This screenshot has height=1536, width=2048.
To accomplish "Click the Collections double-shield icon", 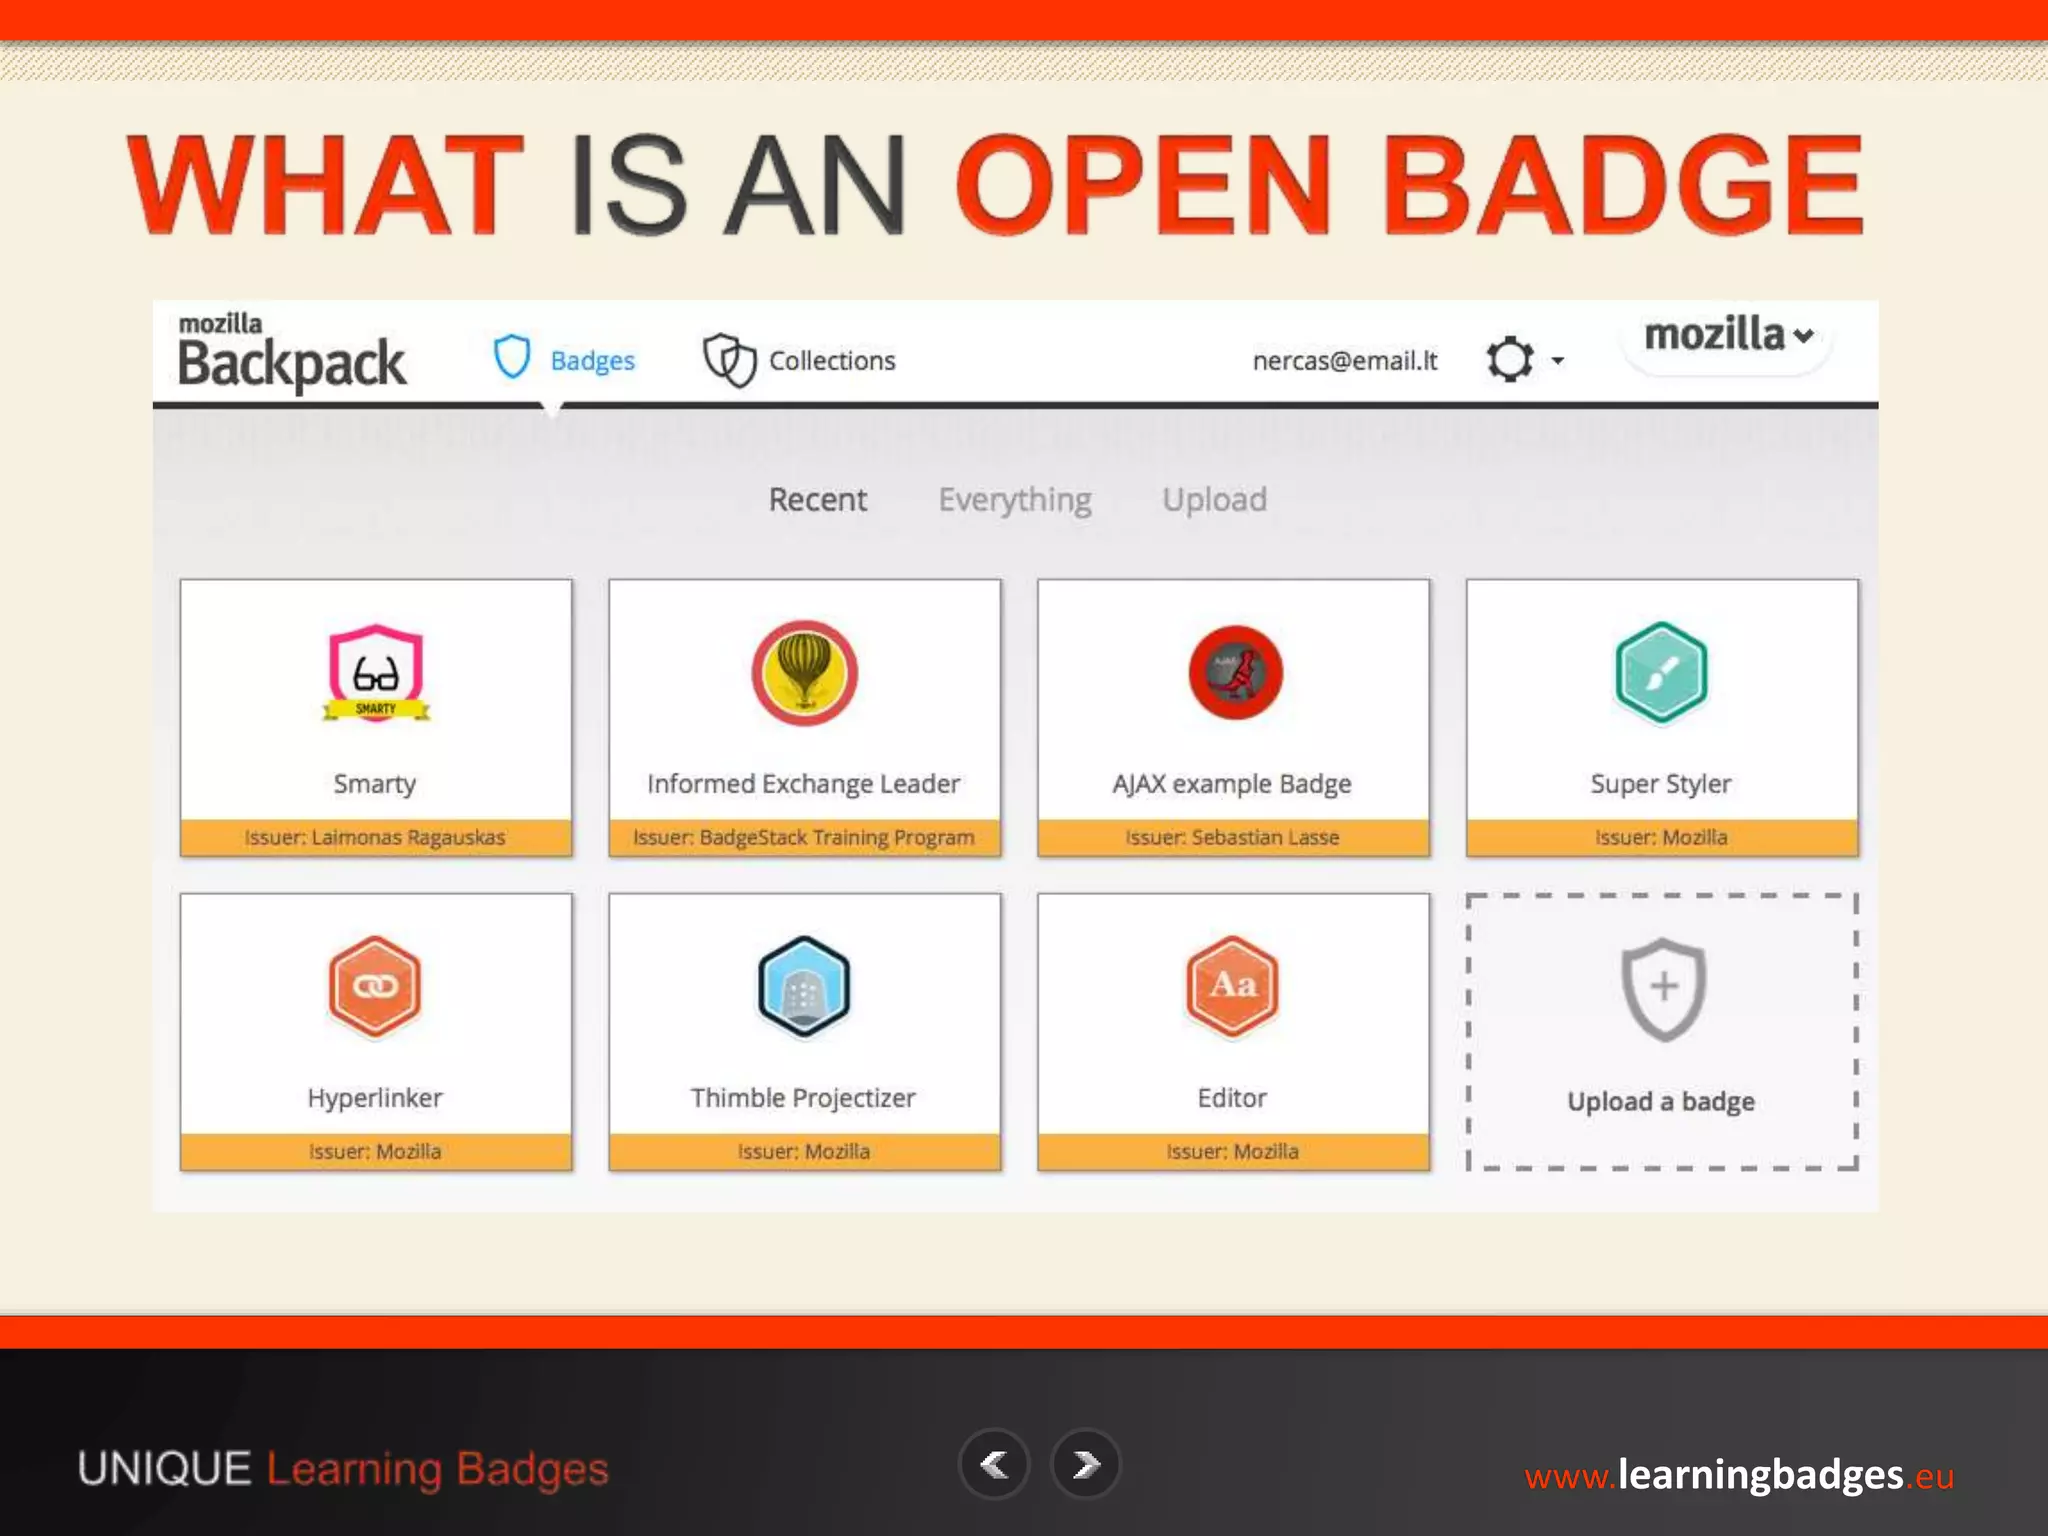I will pyautogui.click(x=729, y=360).
